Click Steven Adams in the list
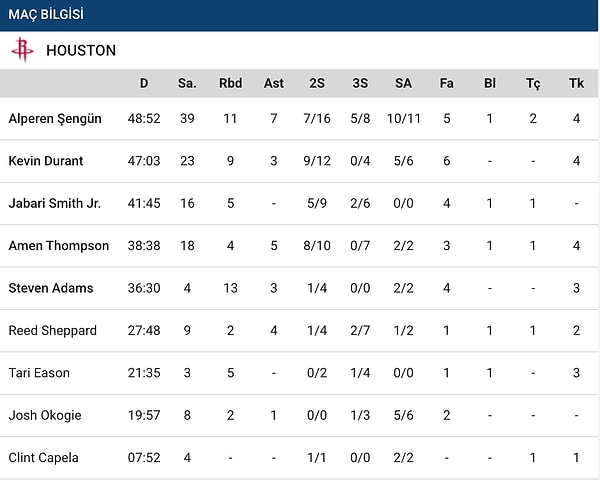The image size is (600, 480). (x=51, y=288)
